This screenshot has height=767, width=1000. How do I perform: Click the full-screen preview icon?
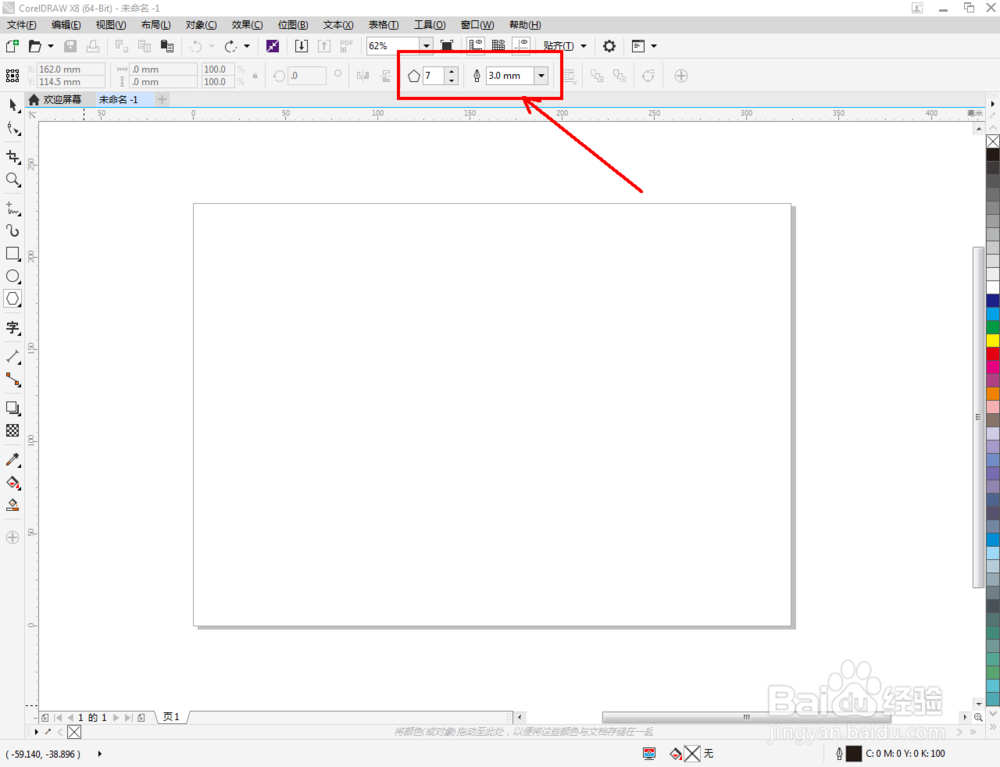tap(446, 46)
